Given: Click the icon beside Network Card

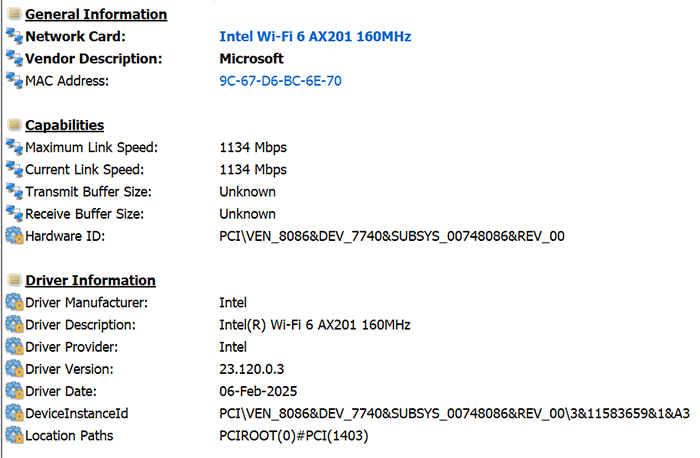Looking at the screenshot, I should tap(14, 37).
